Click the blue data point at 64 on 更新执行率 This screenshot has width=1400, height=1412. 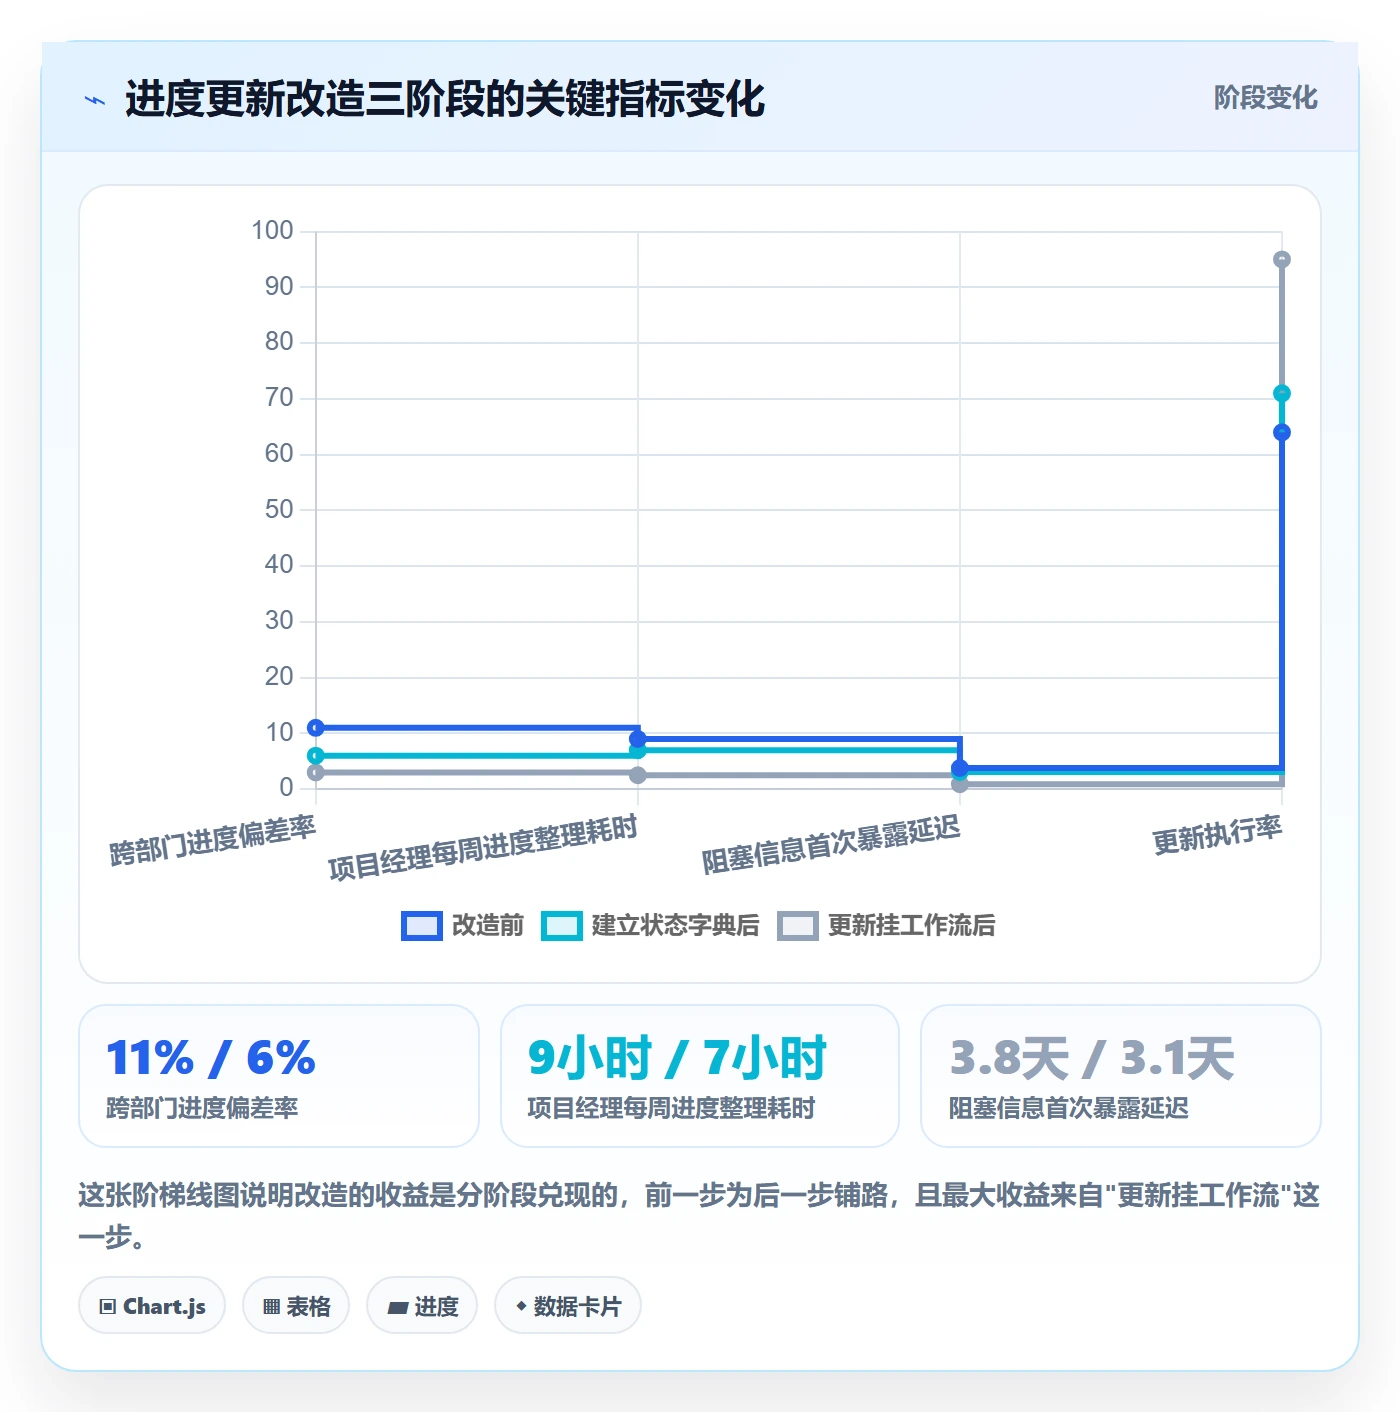[1282, 433]
